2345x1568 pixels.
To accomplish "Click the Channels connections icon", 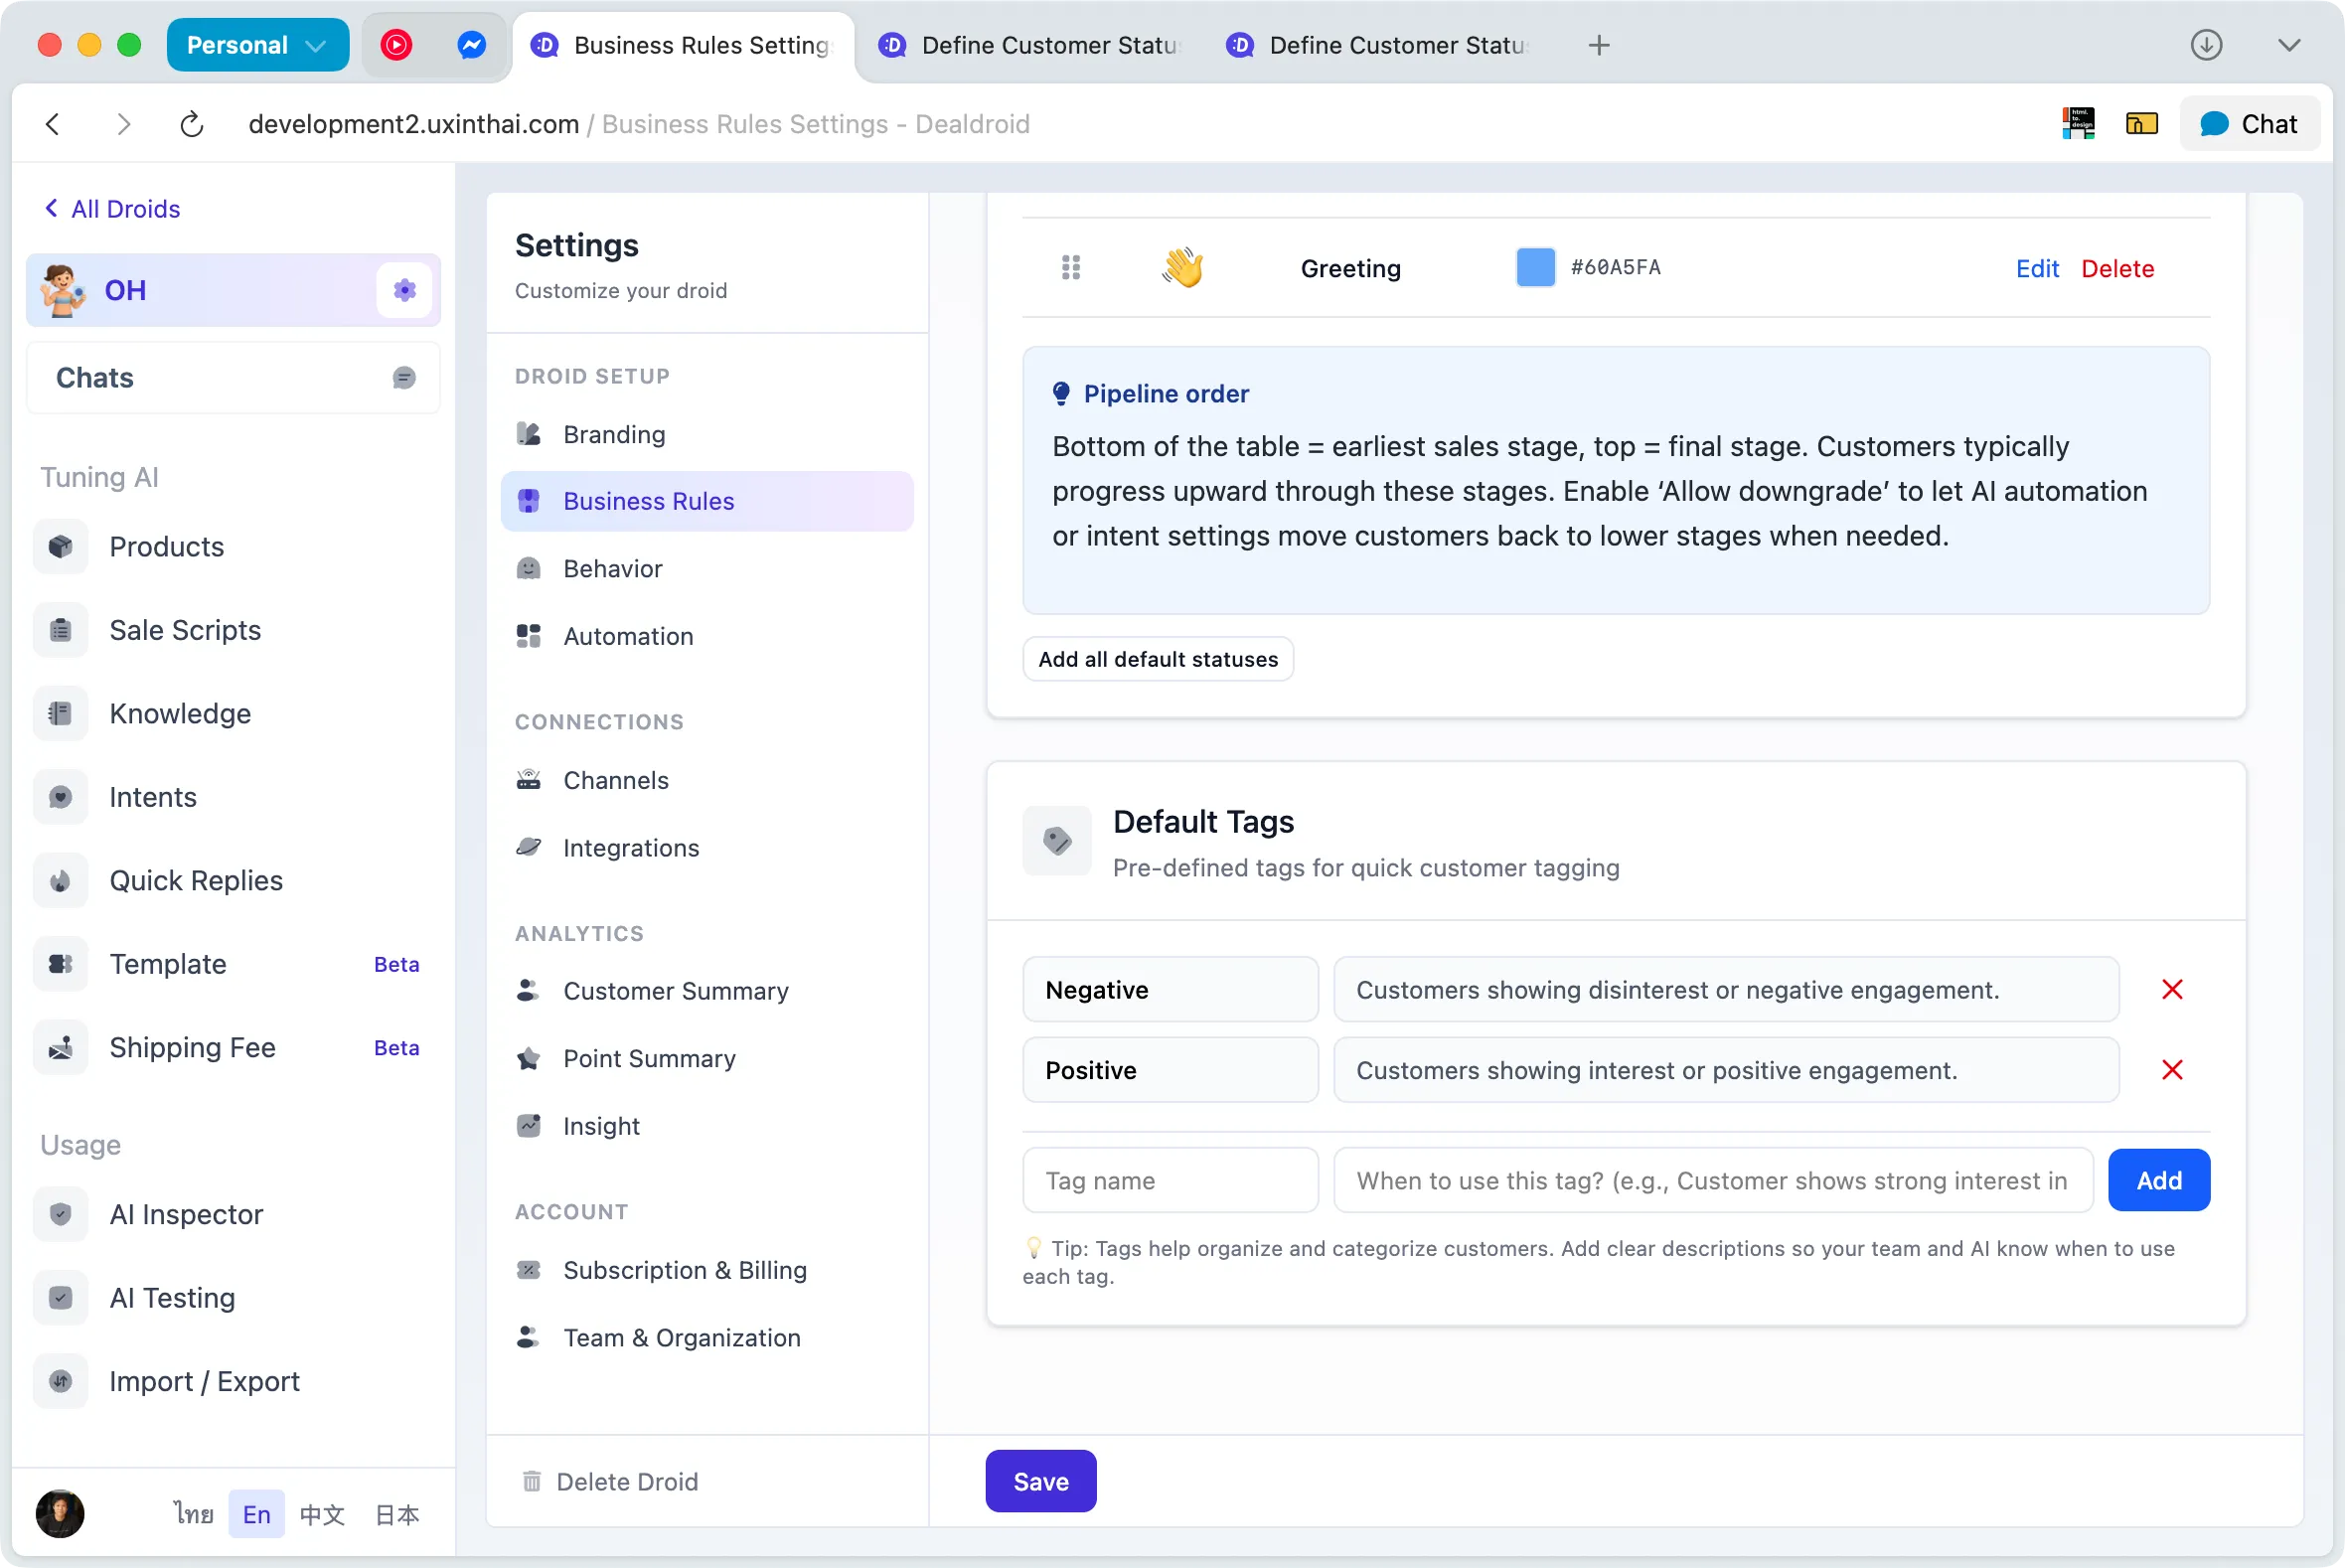I will (x=529, y=780).
